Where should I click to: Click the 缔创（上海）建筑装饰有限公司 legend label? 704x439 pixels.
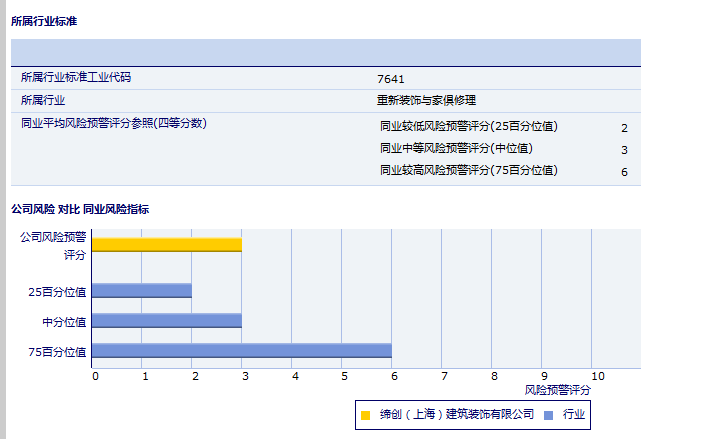click(456, 414)
